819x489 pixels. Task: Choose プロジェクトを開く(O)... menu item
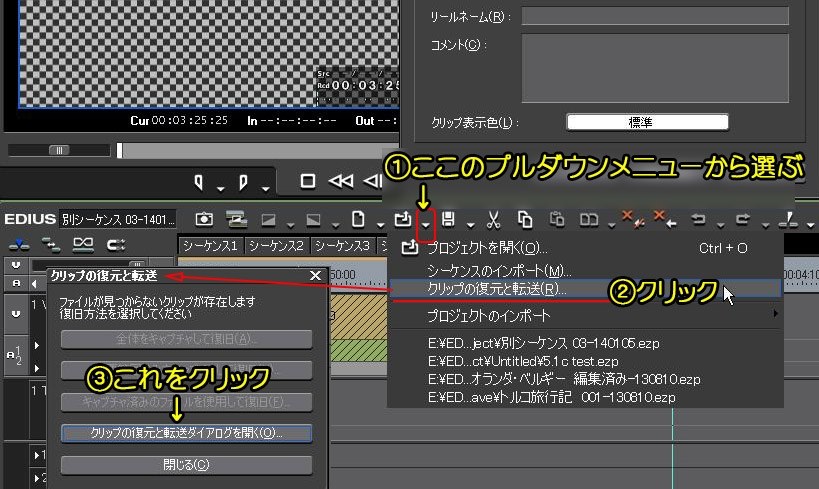point(585,248)
